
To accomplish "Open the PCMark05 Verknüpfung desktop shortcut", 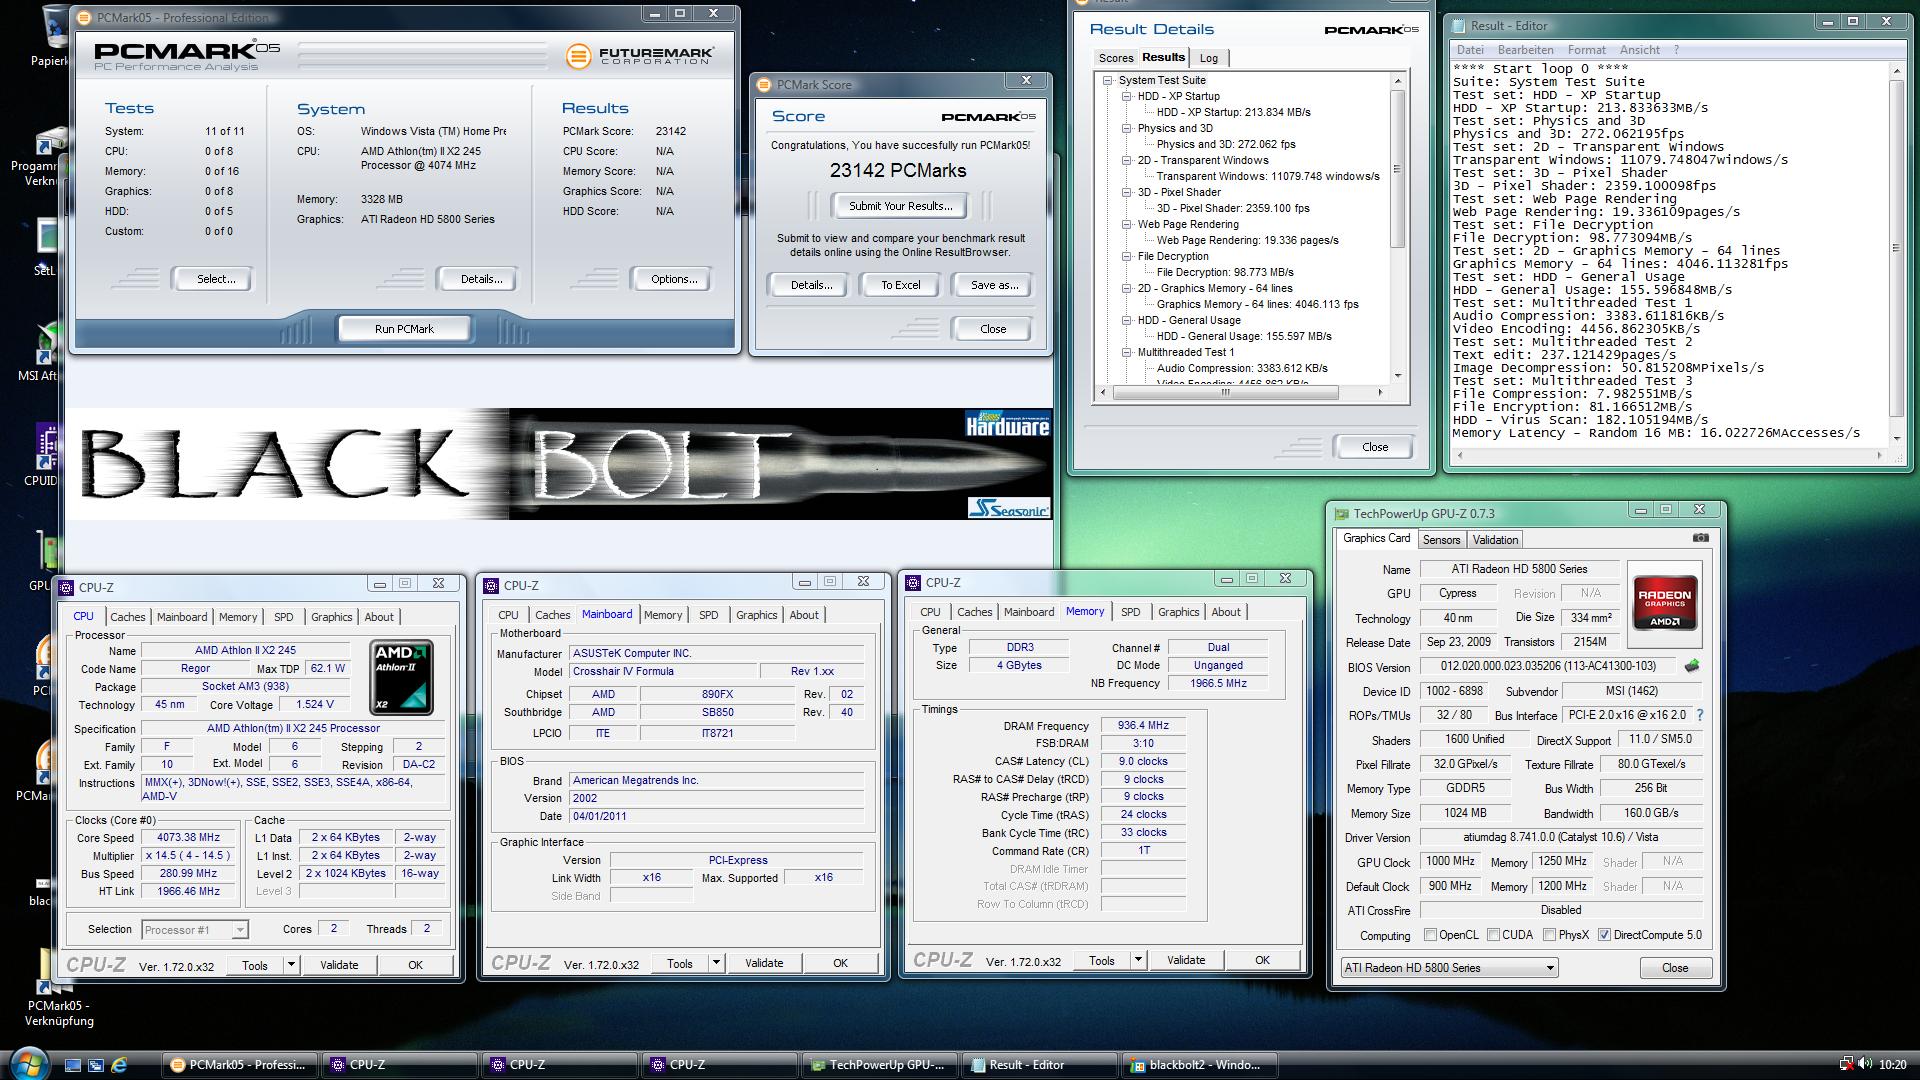I will 59,988.
